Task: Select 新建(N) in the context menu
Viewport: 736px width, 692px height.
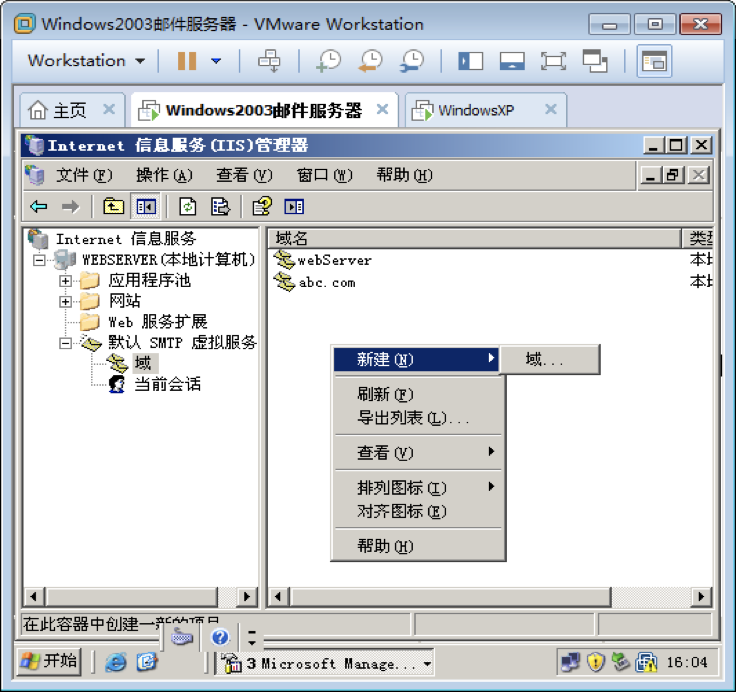Action: point(416,360)
